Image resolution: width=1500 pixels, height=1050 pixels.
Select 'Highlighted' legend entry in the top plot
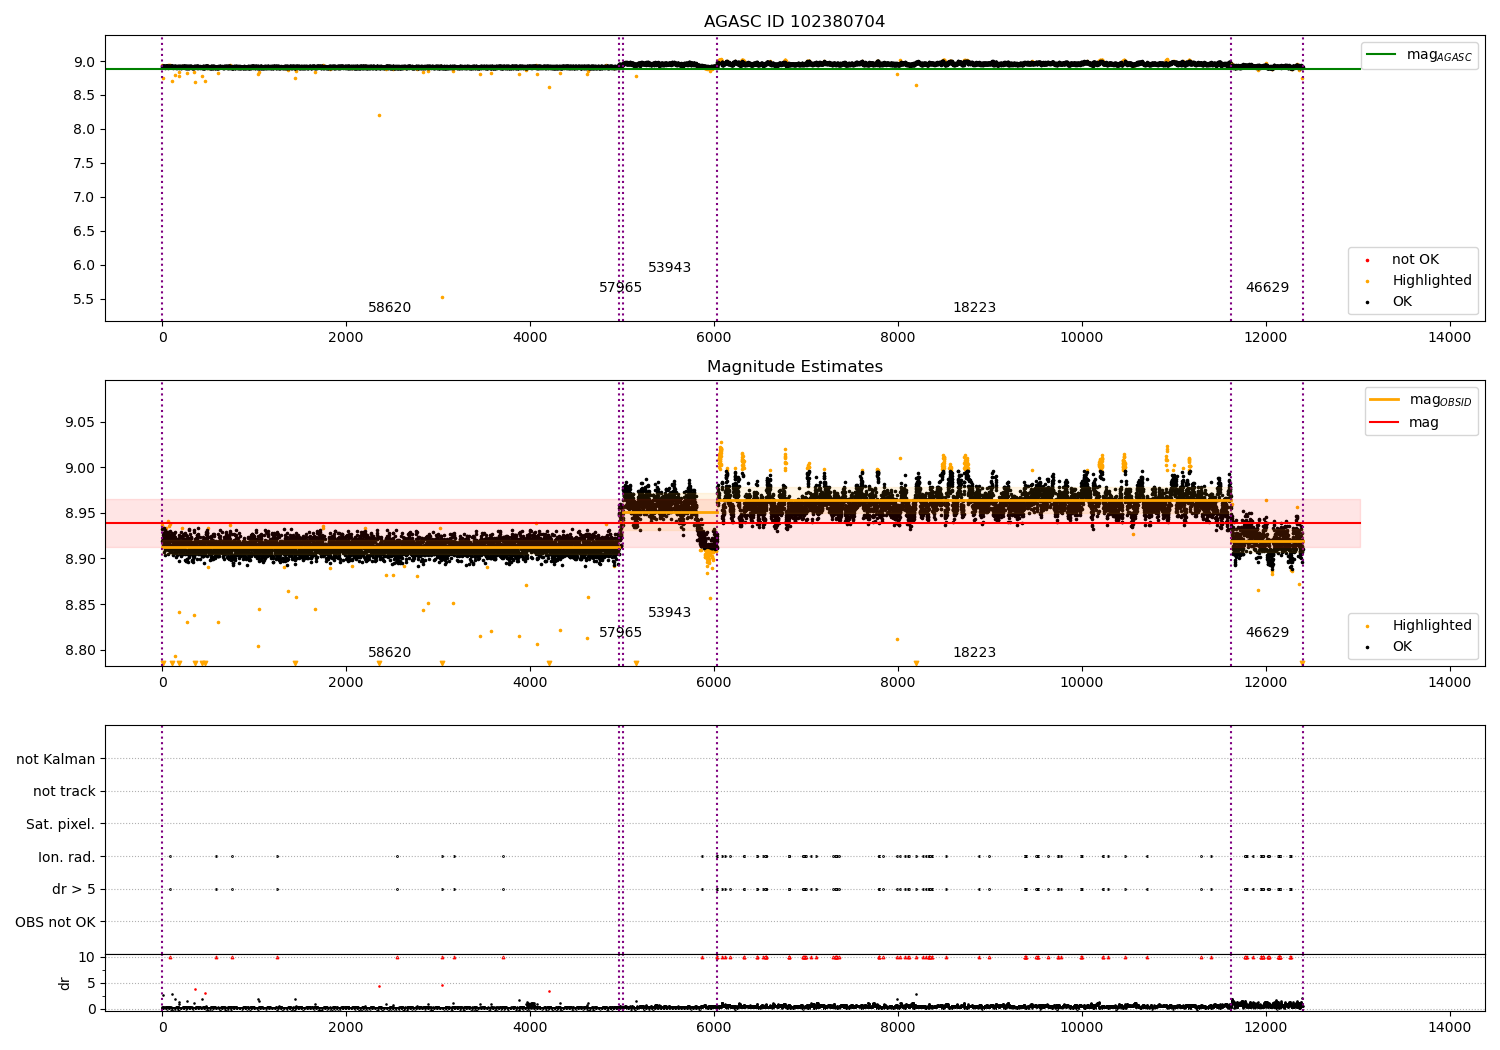pyautogui.click(x=1432, y=281)
